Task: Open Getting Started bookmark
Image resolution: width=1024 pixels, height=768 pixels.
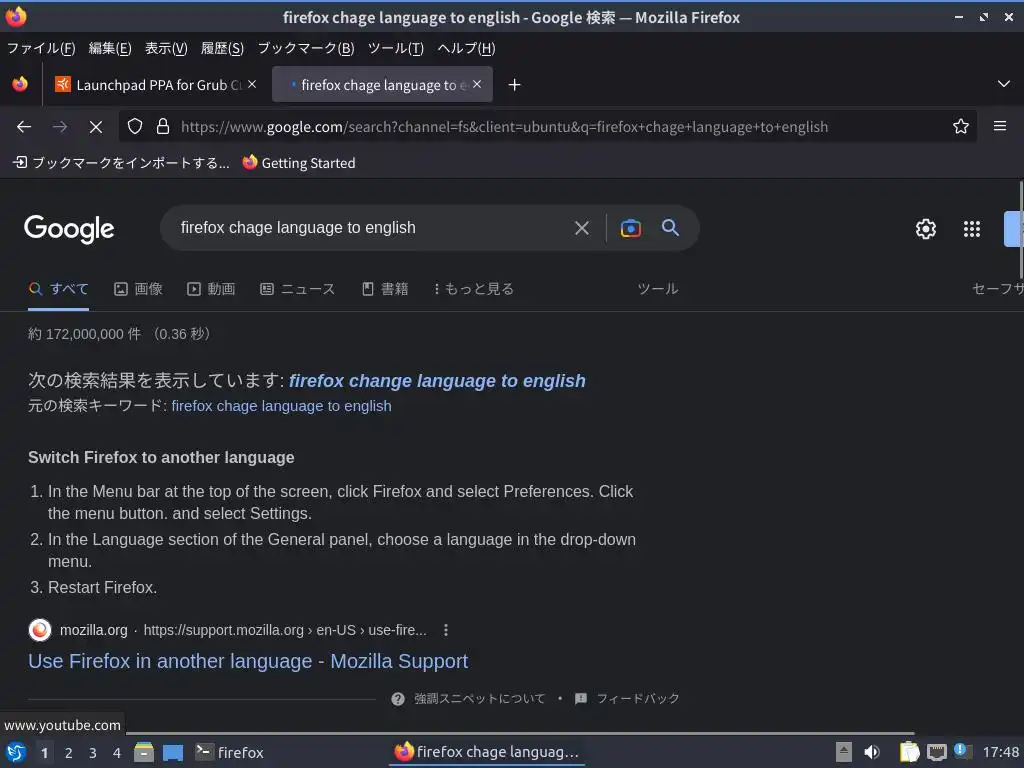Action: (298, 163)
